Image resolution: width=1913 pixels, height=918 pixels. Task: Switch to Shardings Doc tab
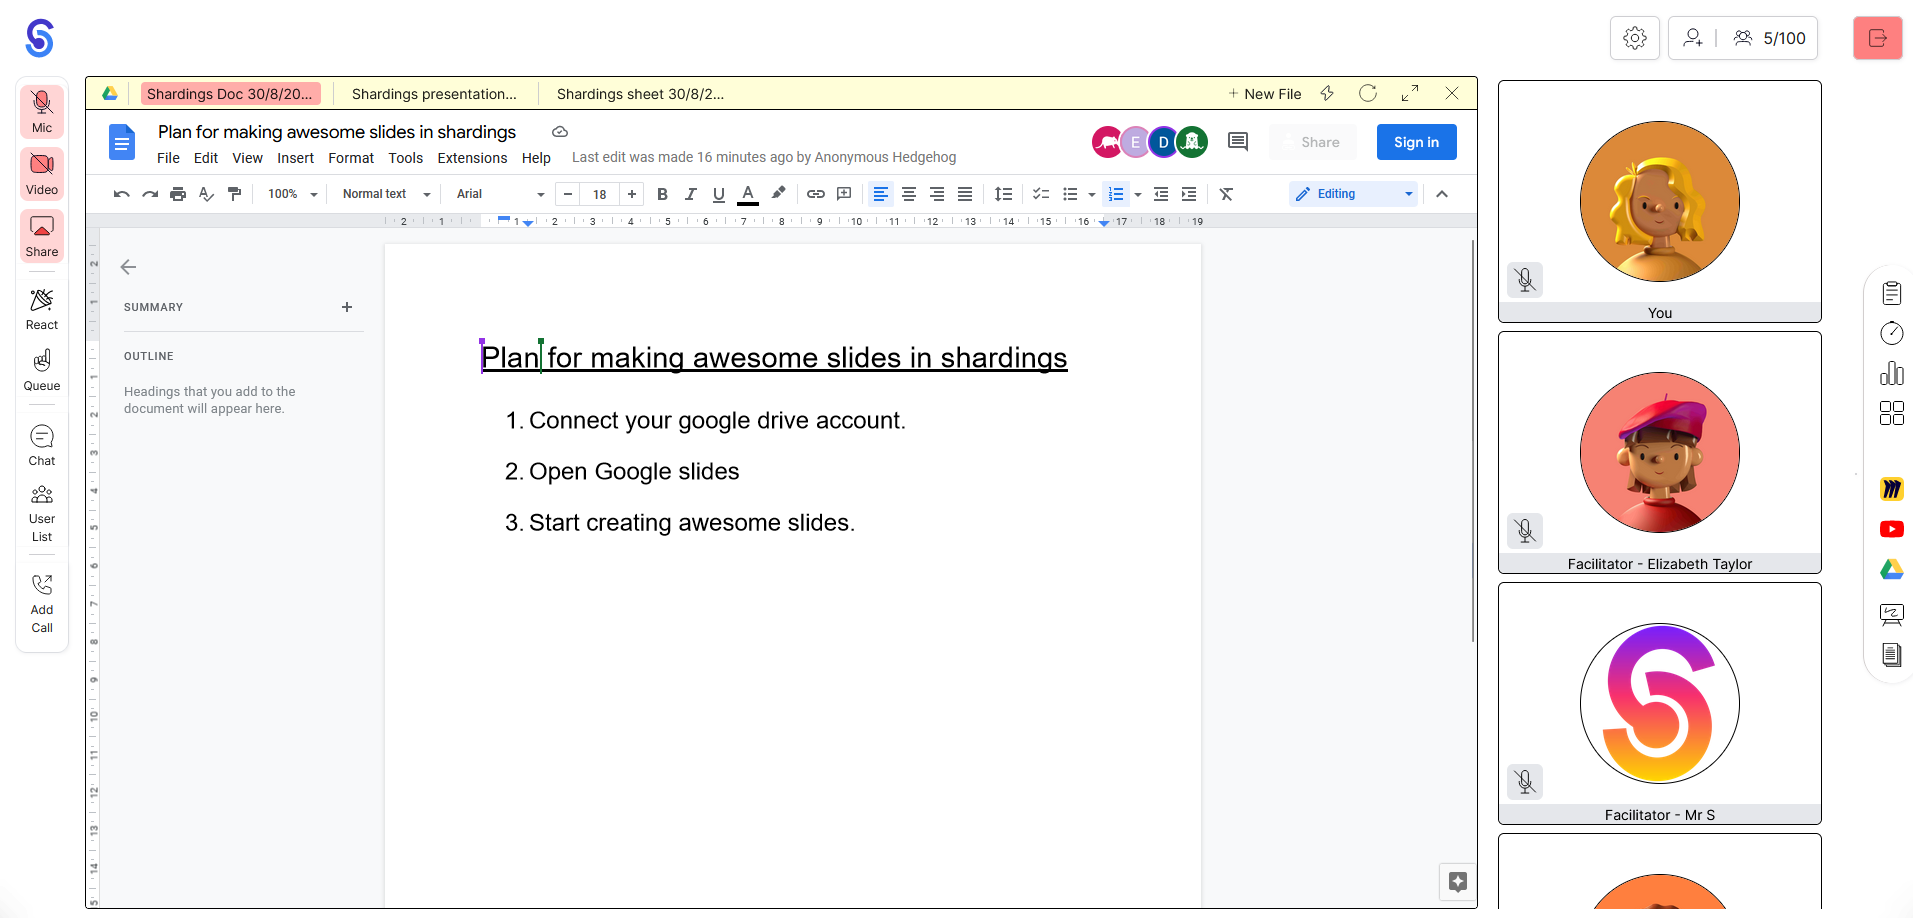[230, 94]
